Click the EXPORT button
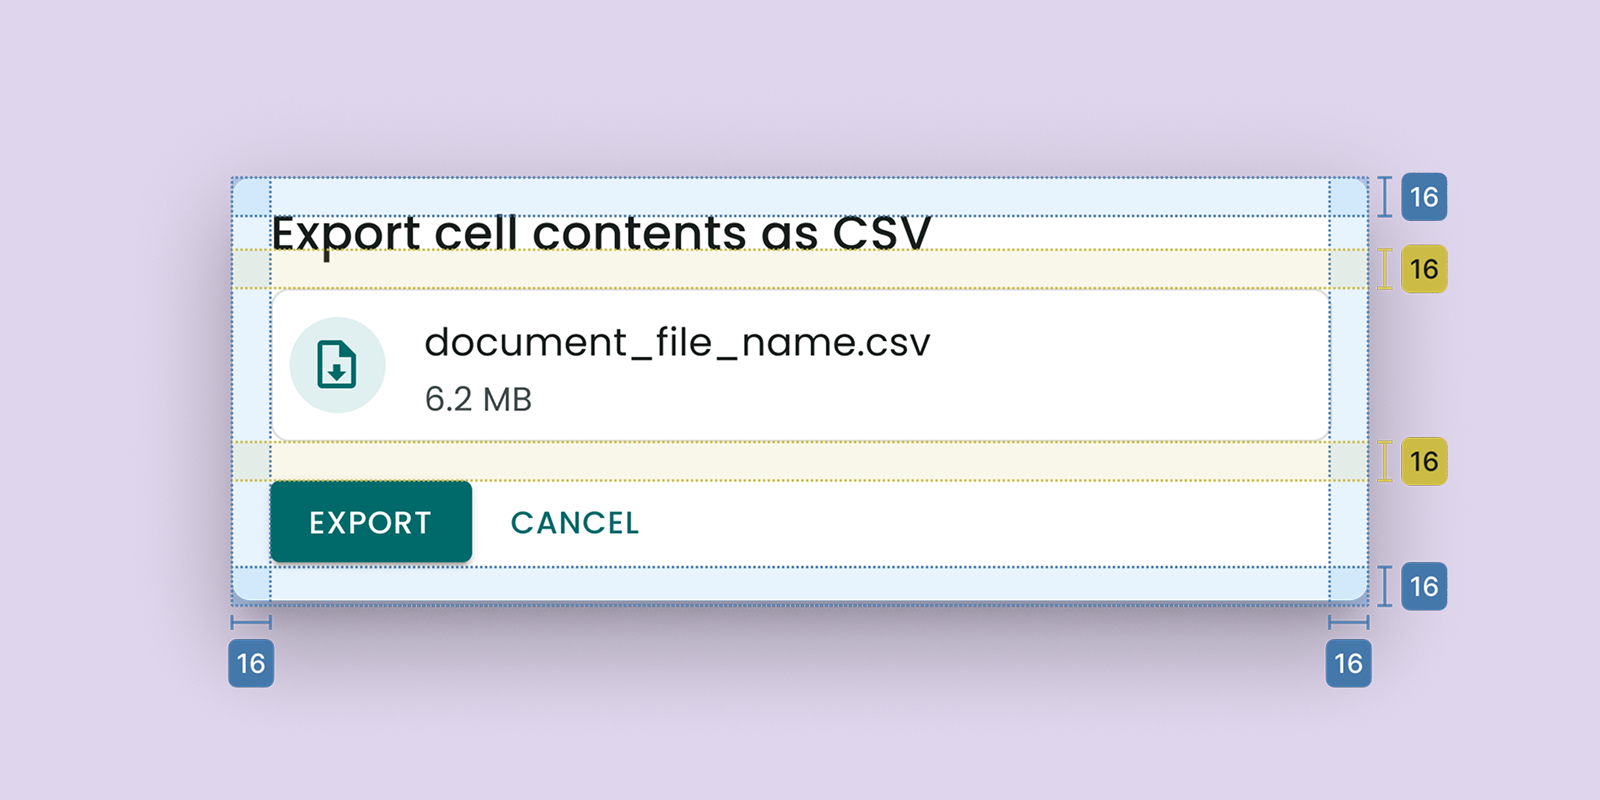This screenshot has width=1600, height=800. (370, 522)
